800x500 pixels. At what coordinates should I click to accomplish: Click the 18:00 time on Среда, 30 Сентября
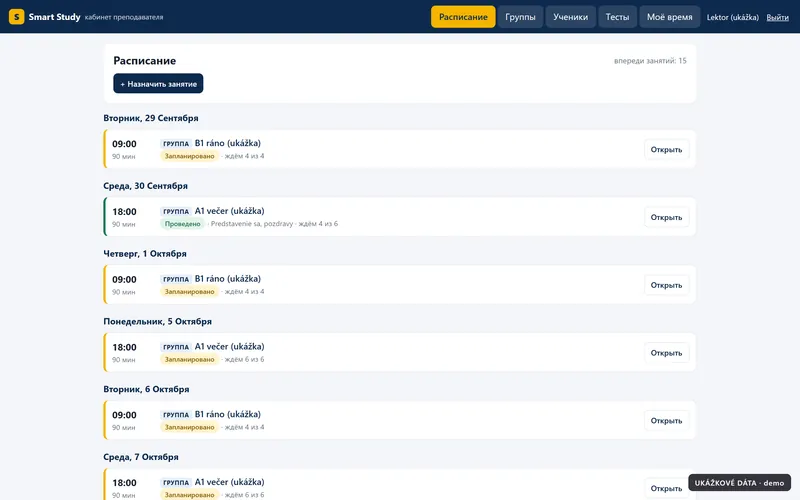coord(124,212)
